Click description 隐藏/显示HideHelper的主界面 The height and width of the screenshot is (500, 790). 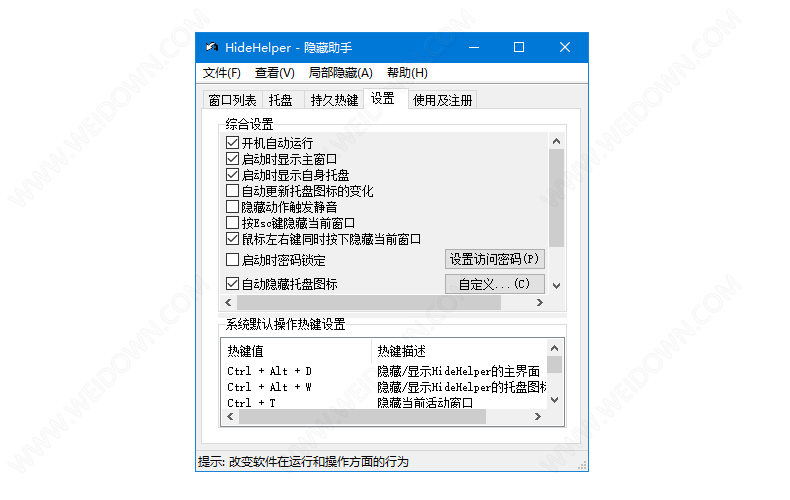[x=458, y=371]
